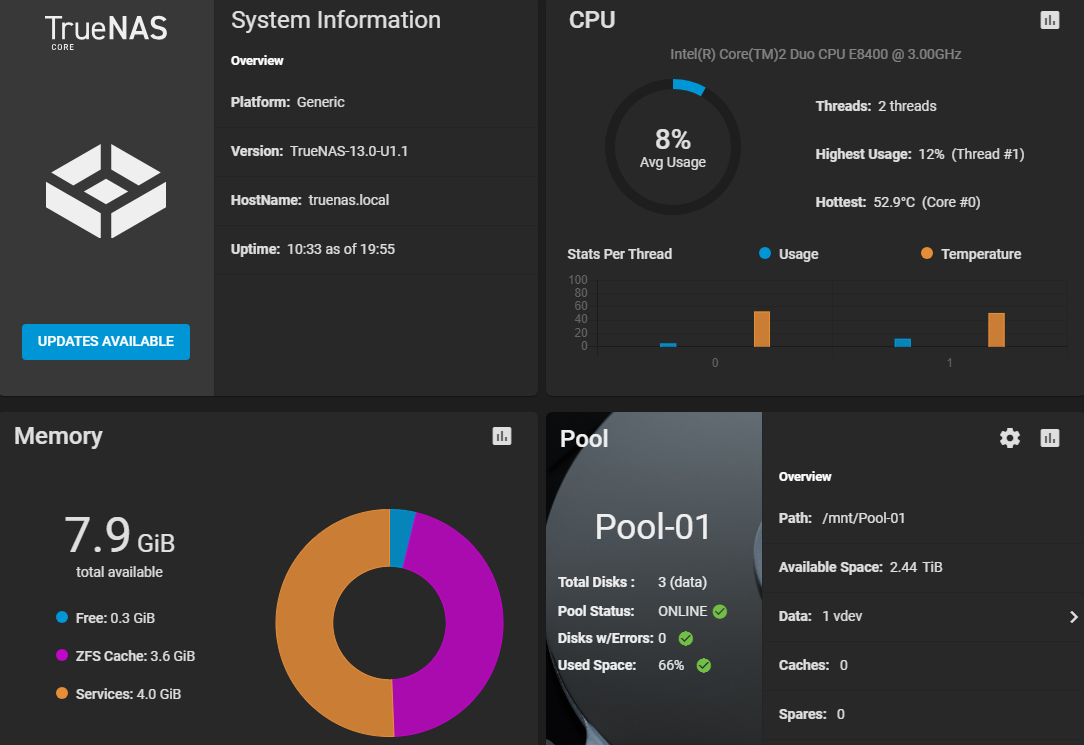Toggle the Usage legend in CPU chart
The height and width of the screenshot is (745, 1084).
pos(789,254)
